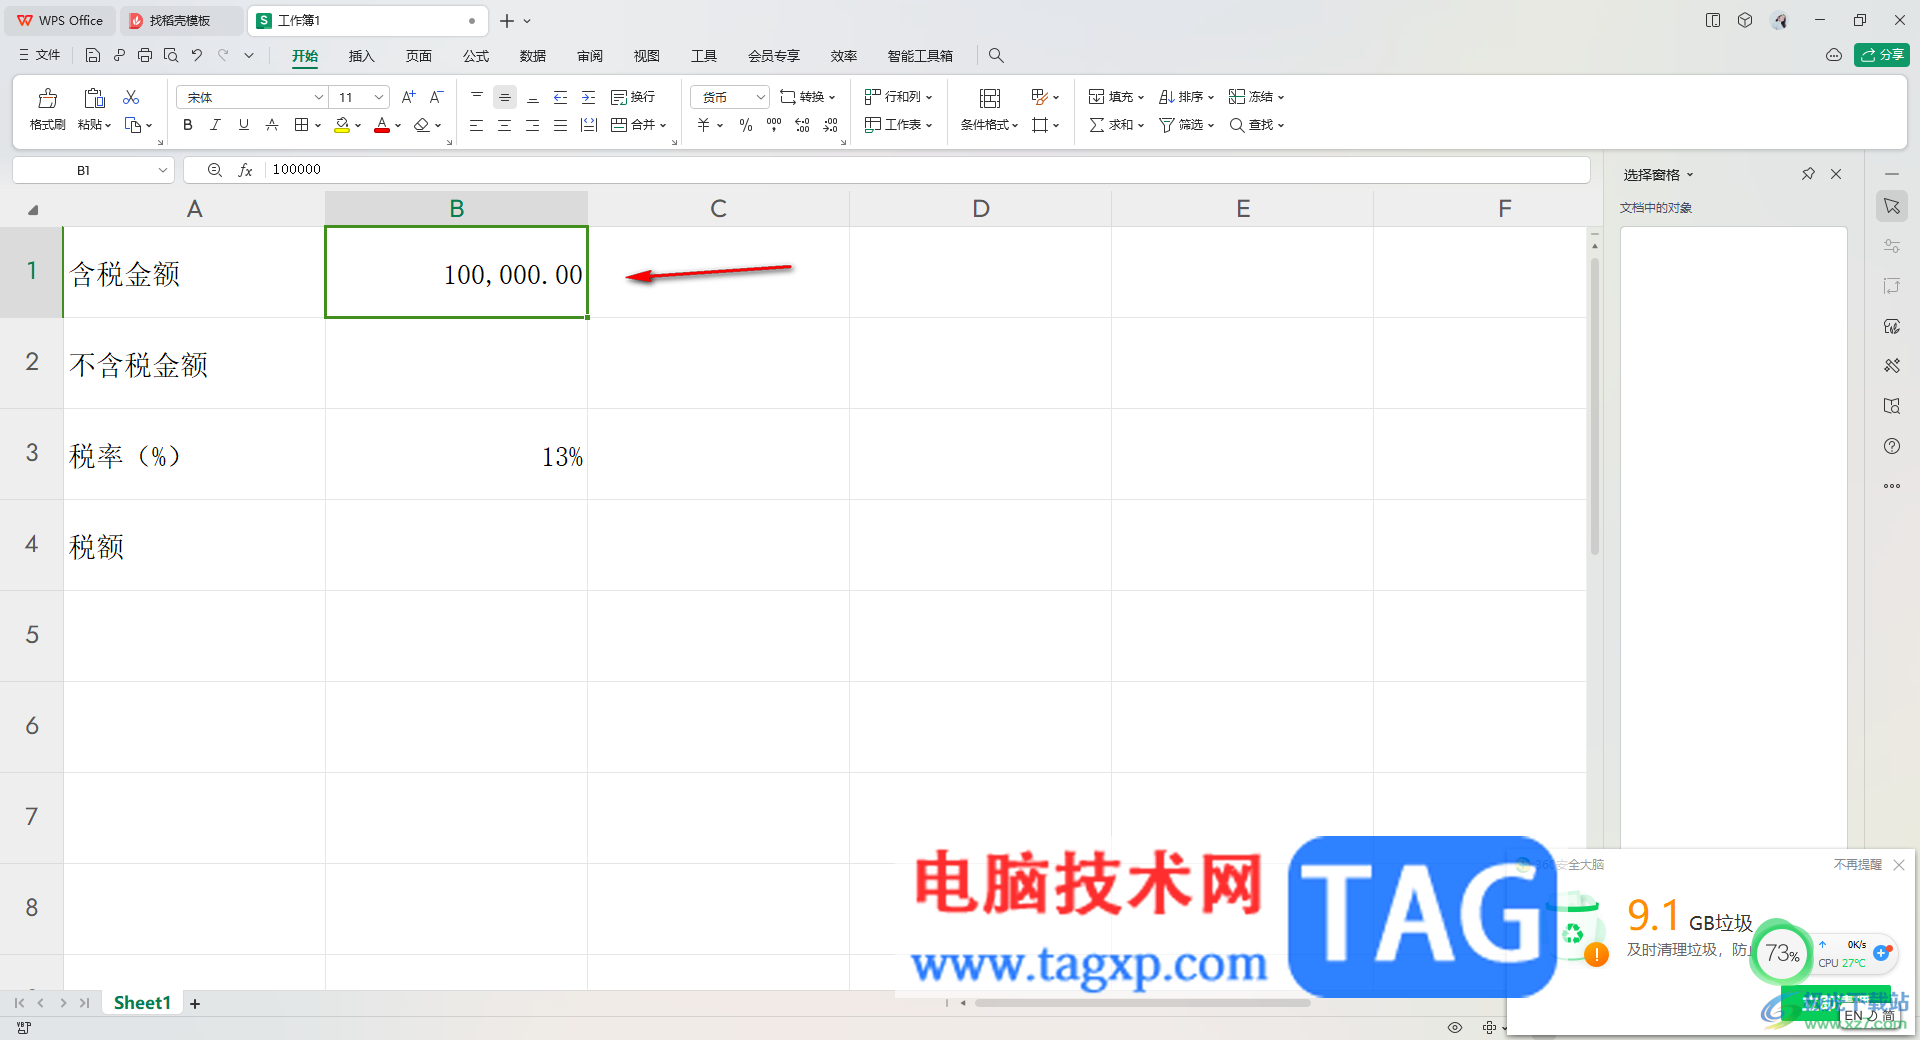Click Conditional Formatting (条件格式) button
1920x1040 pixels.
click(989, 110)
